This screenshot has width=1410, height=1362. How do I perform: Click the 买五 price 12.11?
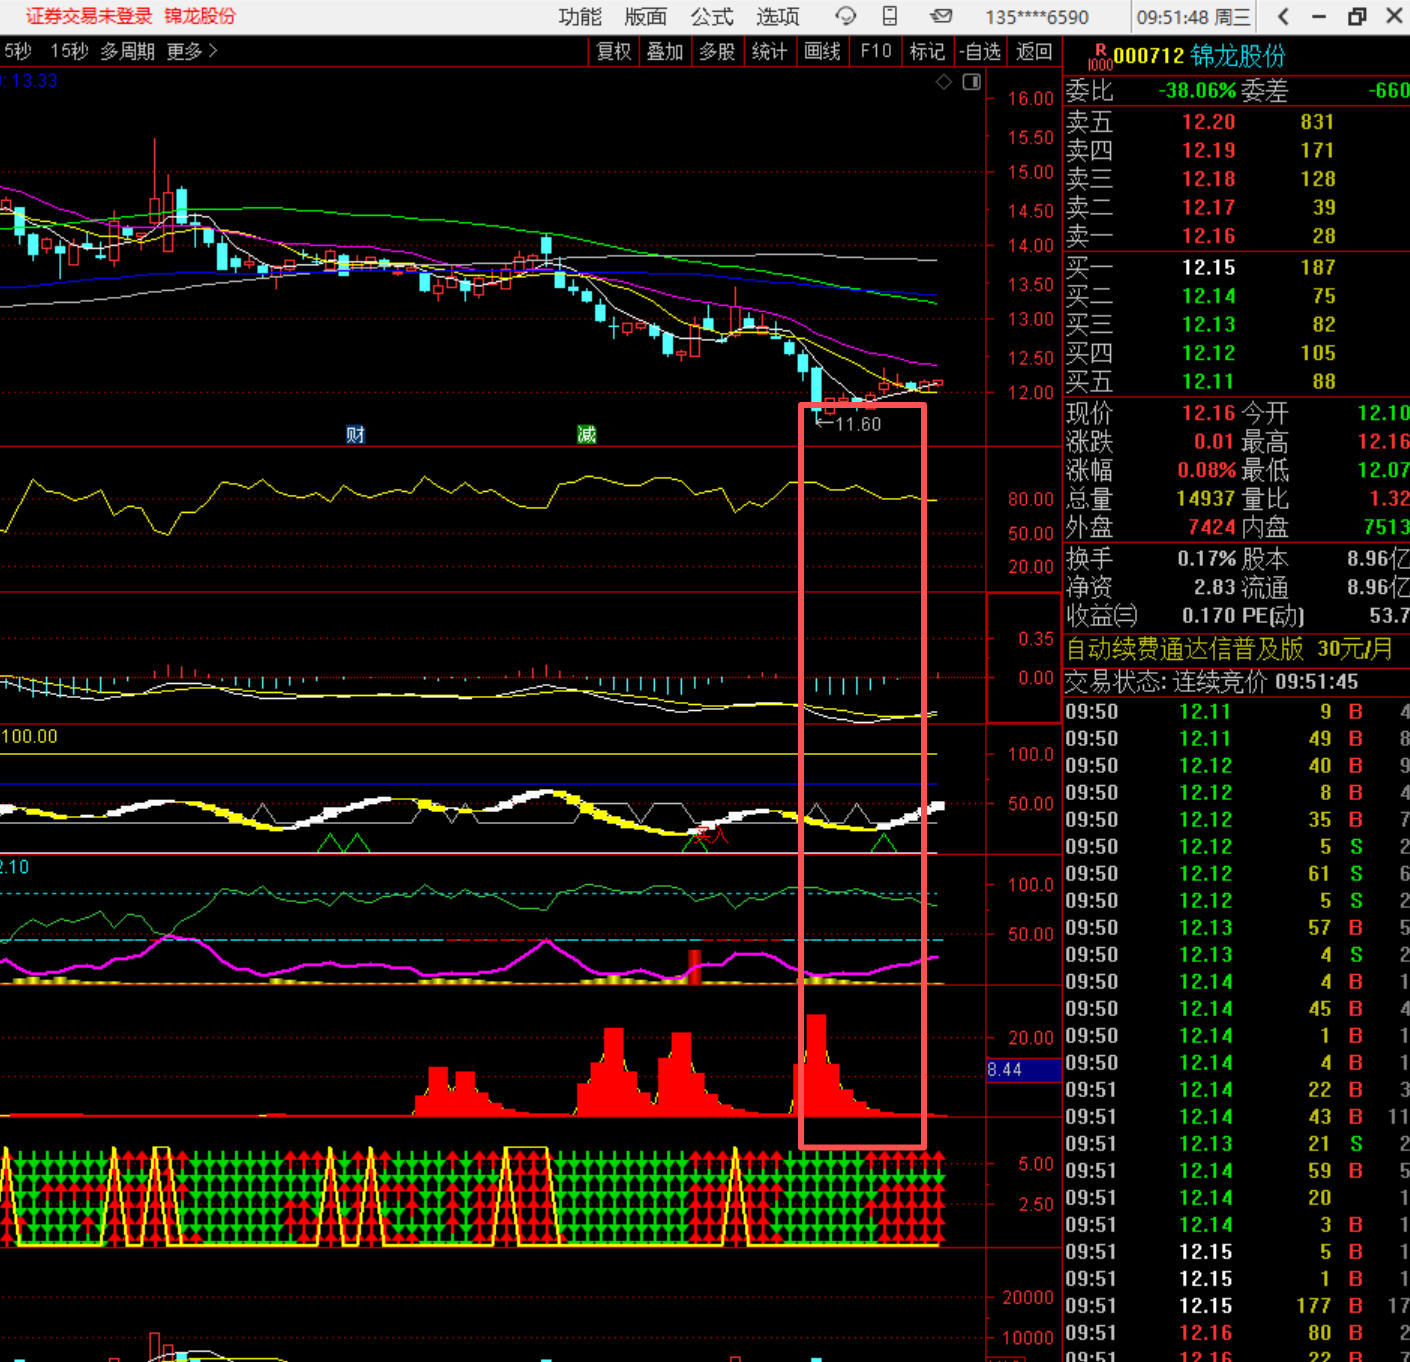(1209, 382)
